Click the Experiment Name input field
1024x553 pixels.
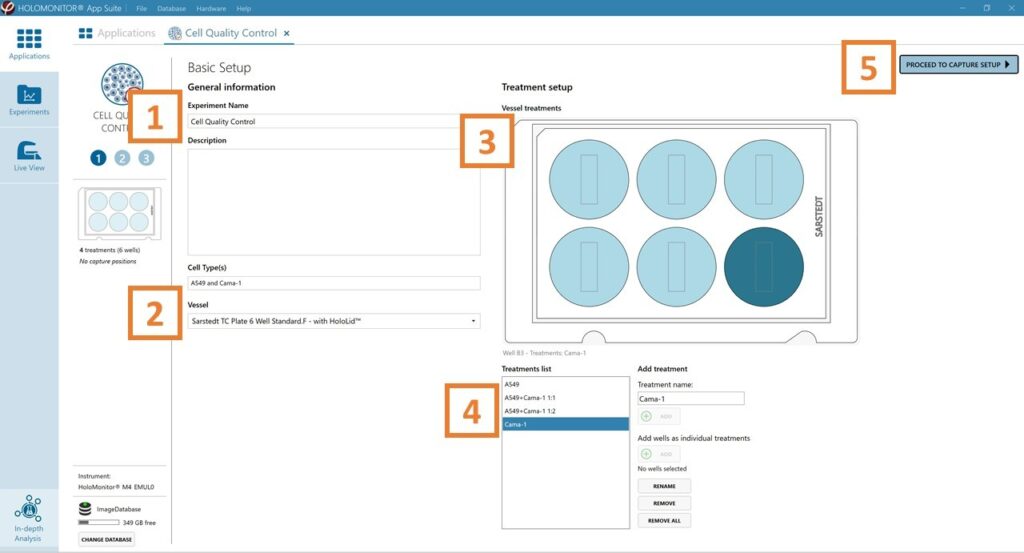coord(334,121)
